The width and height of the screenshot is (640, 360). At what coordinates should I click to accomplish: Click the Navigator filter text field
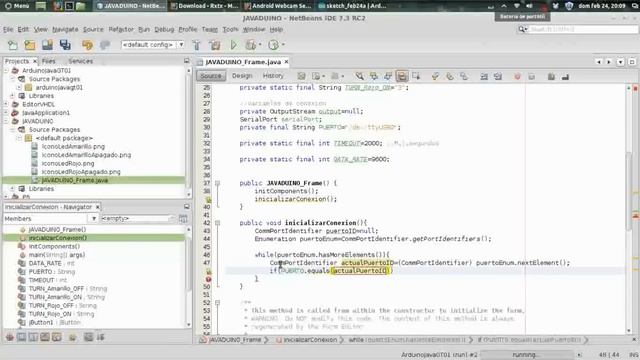tap(137, 218)
